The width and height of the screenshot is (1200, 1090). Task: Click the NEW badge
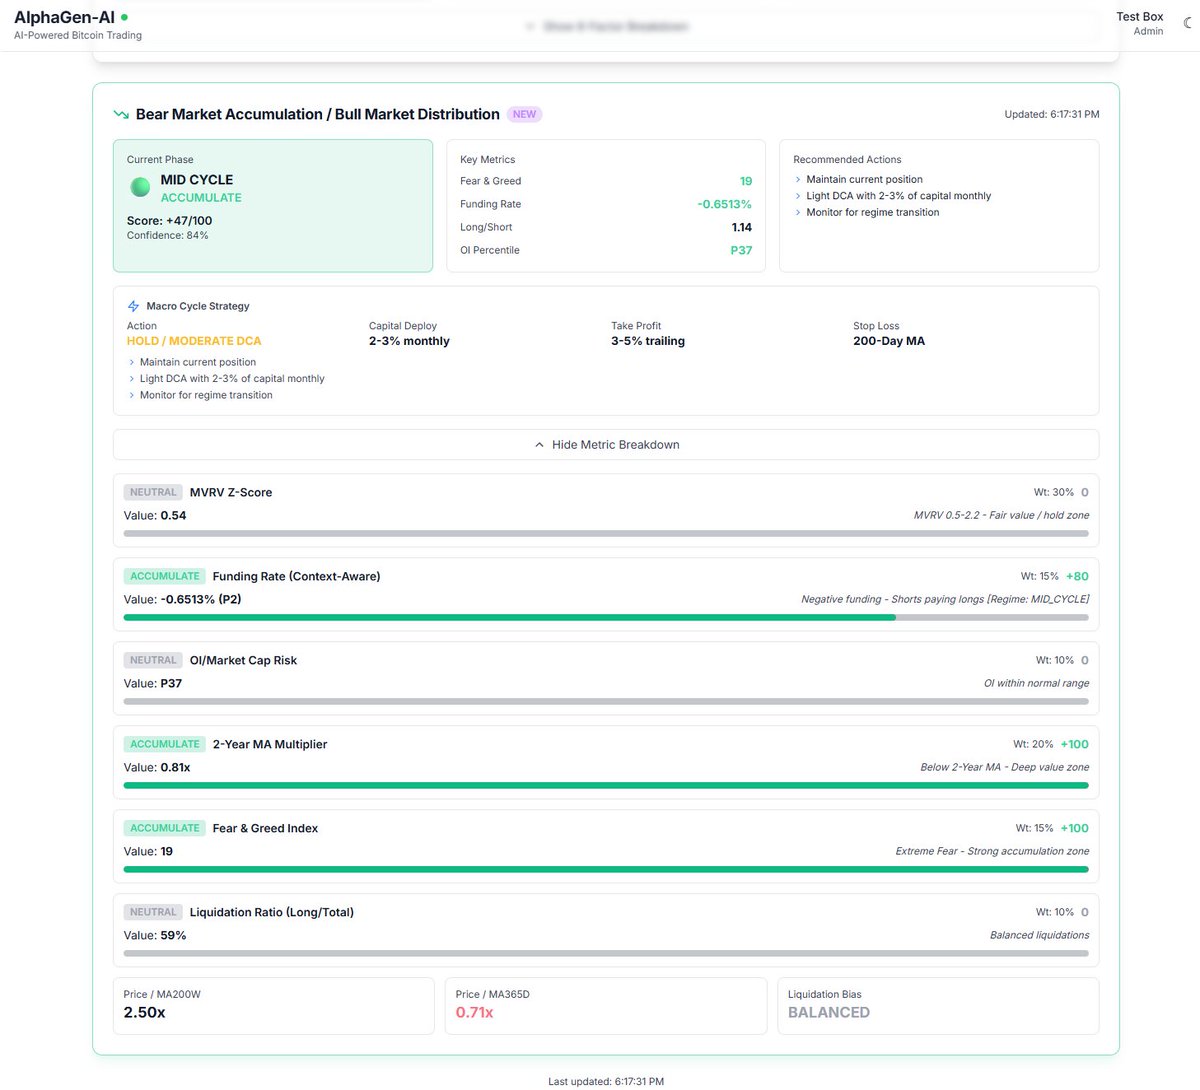(x=524, y=114)
